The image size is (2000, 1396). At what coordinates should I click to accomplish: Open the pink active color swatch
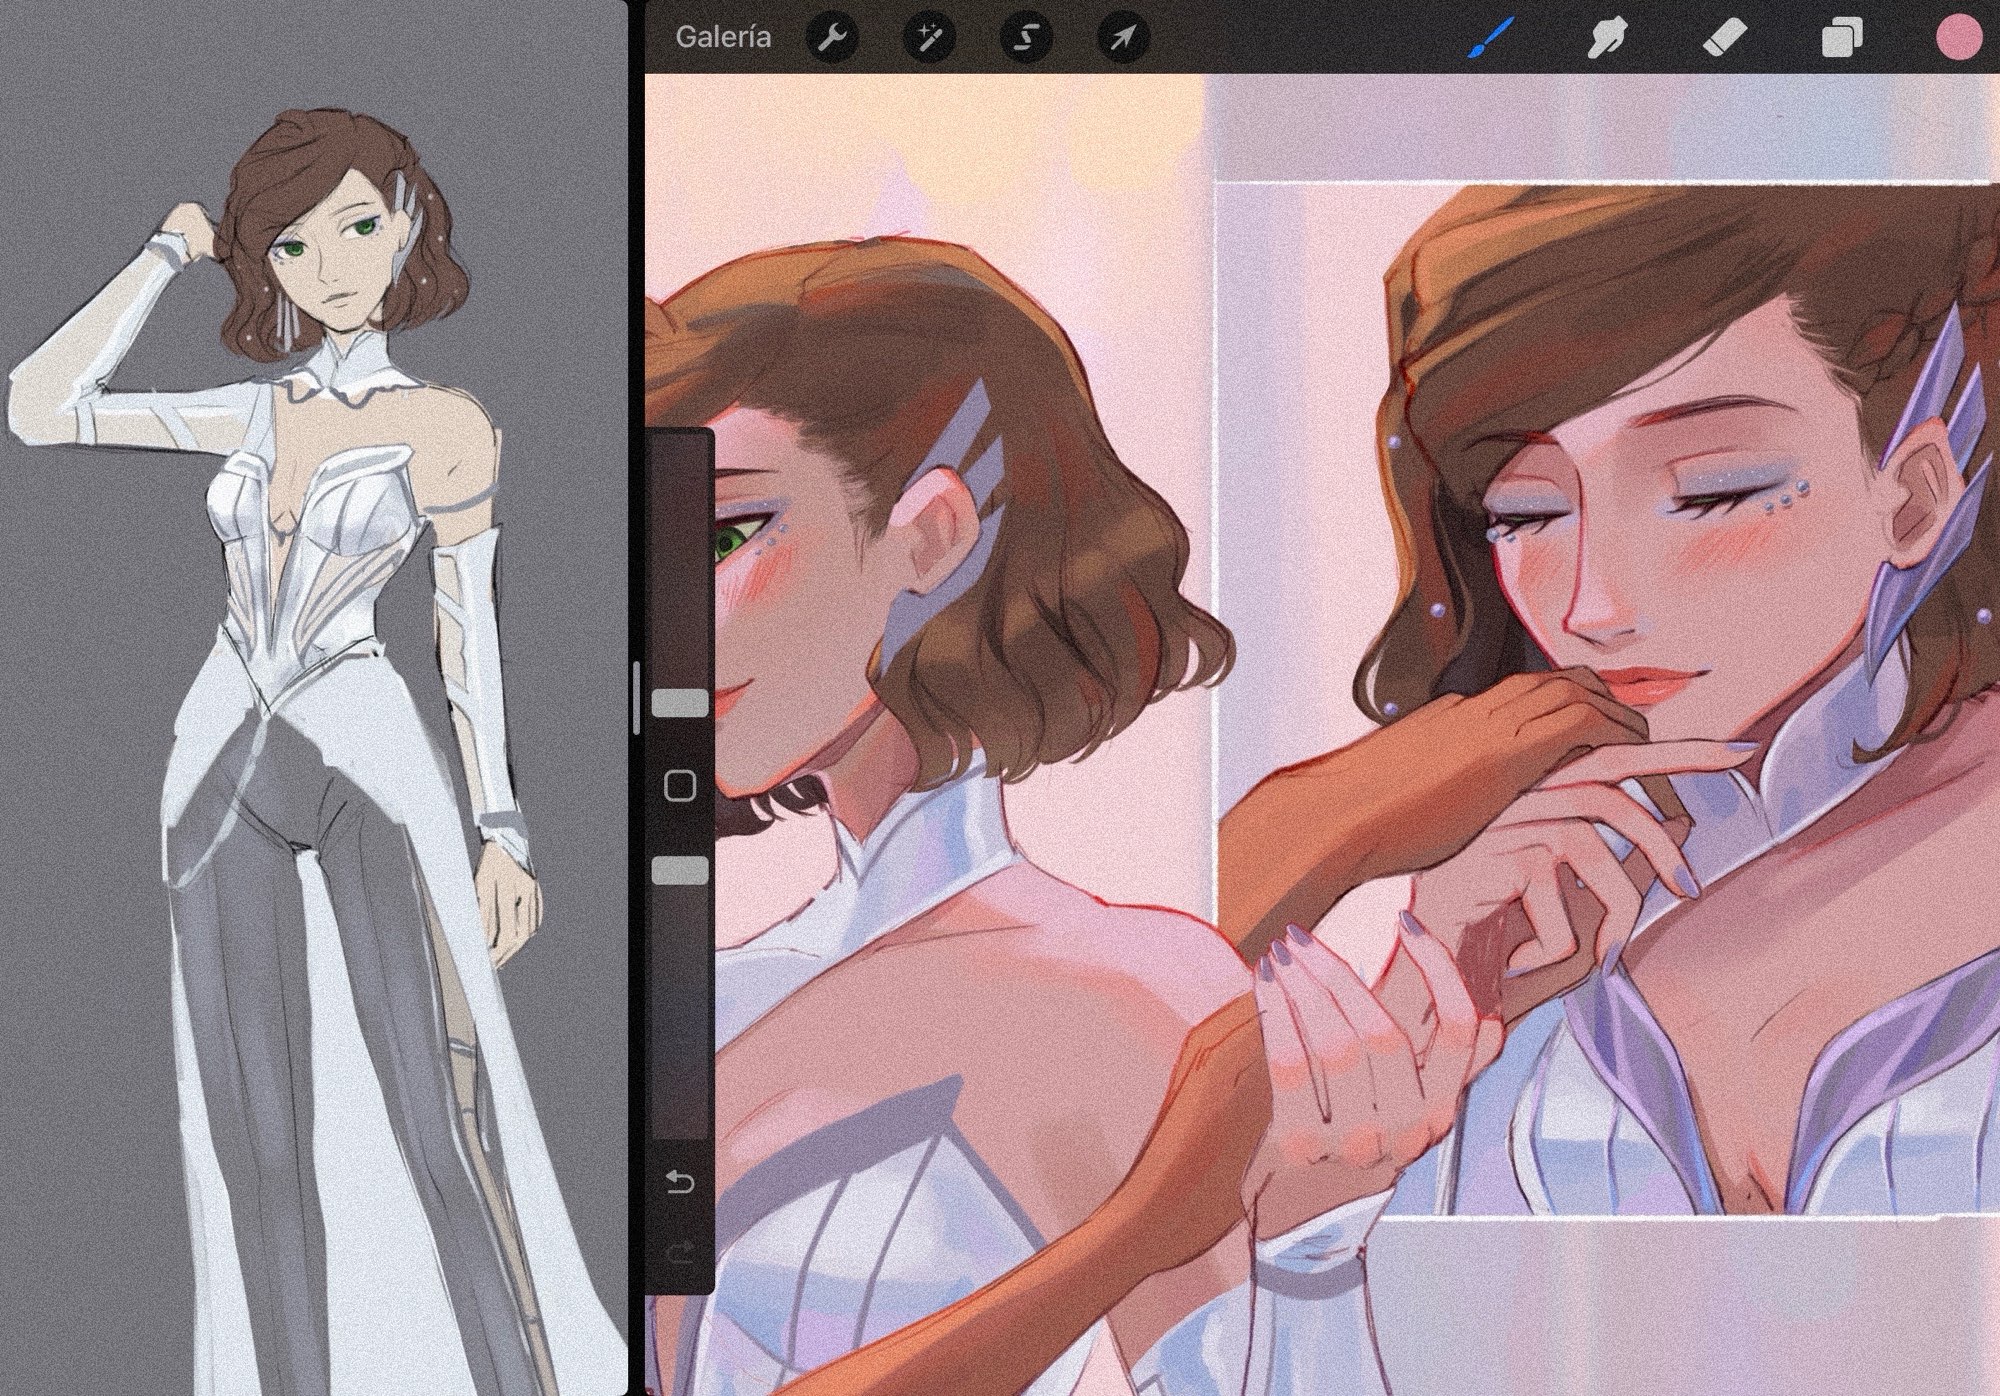(1959, 38)
